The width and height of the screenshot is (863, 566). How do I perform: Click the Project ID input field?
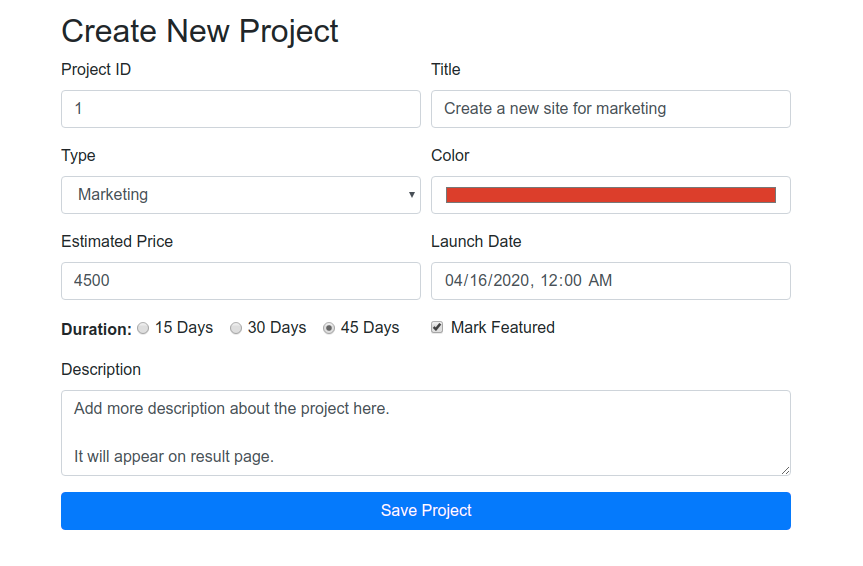tap(240, 109)
